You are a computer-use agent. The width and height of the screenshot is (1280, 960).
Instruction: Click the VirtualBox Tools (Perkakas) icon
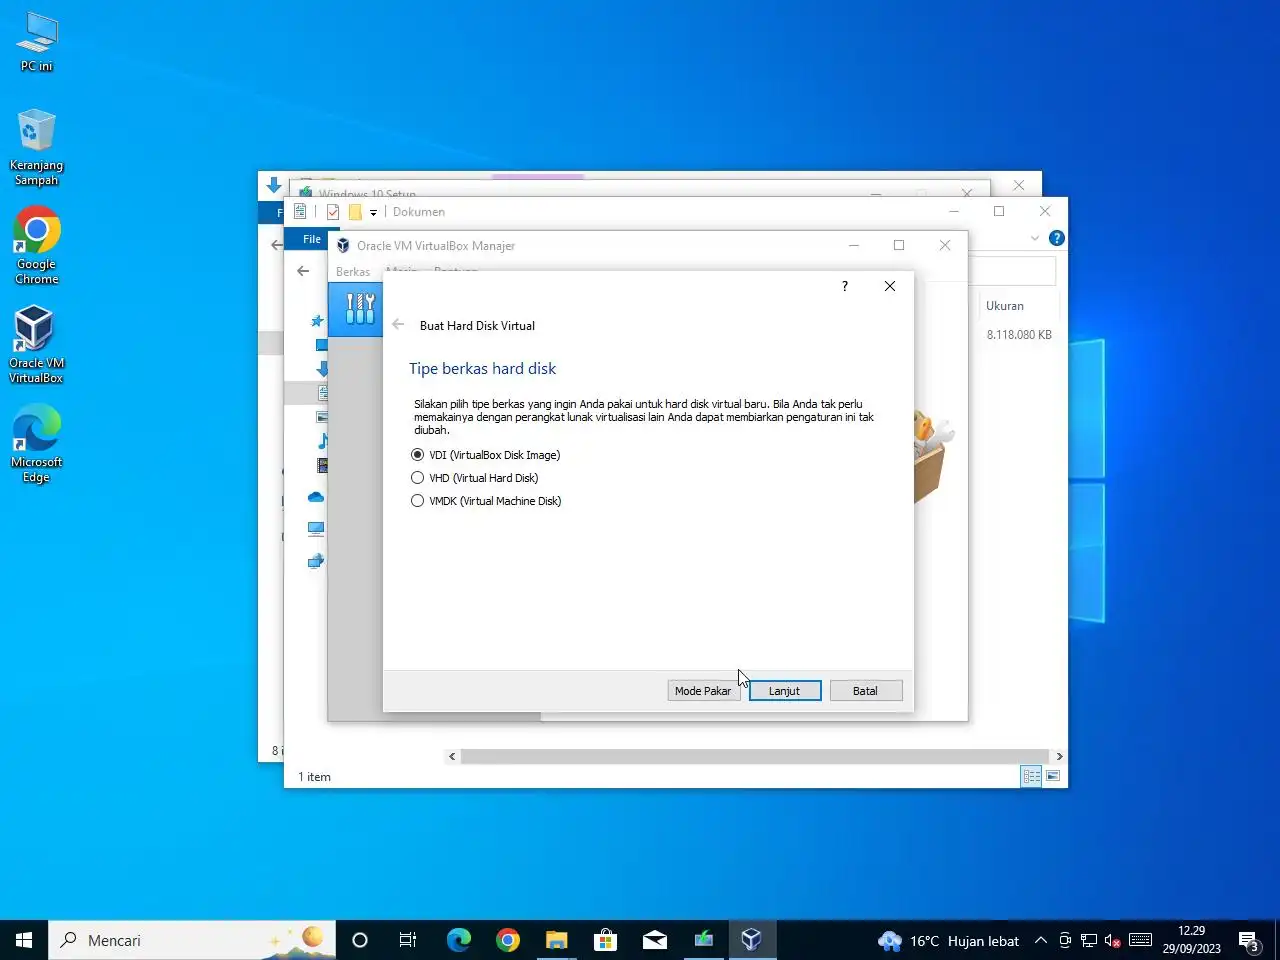pyautogui.click(x=360, y=308)
